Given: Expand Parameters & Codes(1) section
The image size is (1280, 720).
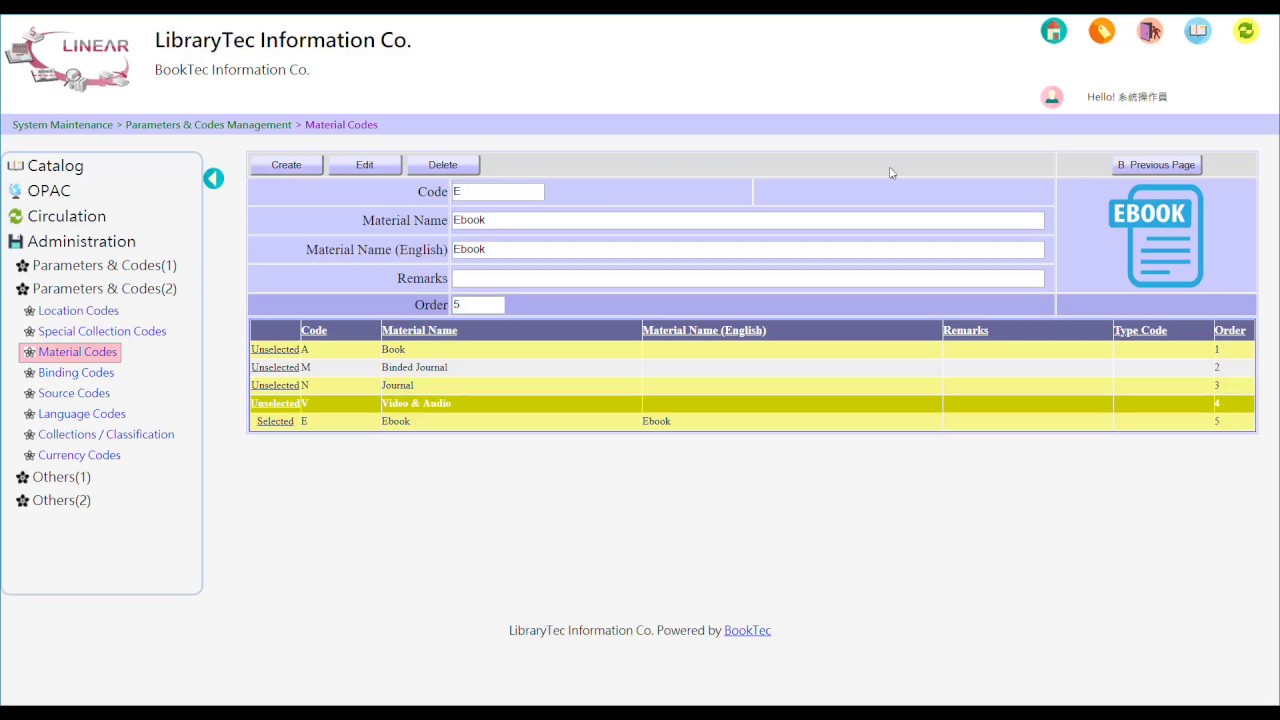Looking at the screenshot, I should [105, 266].
